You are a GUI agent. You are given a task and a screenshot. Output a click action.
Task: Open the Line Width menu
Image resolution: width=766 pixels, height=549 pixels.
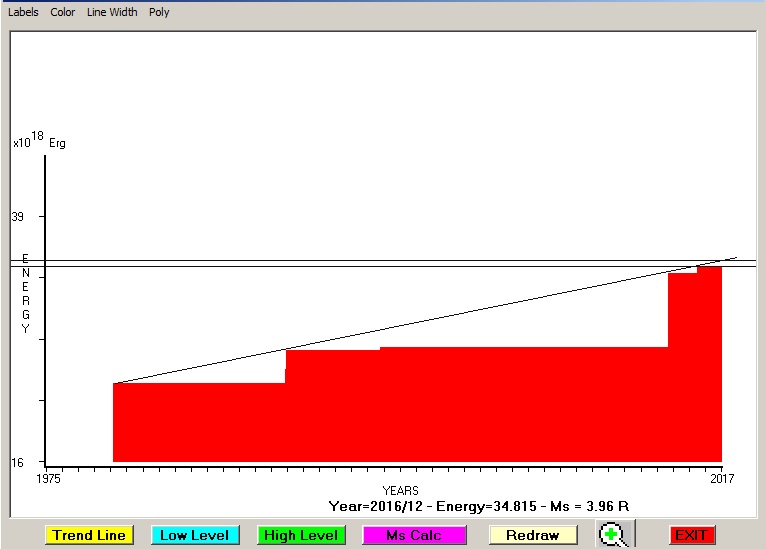click(112, 12)
